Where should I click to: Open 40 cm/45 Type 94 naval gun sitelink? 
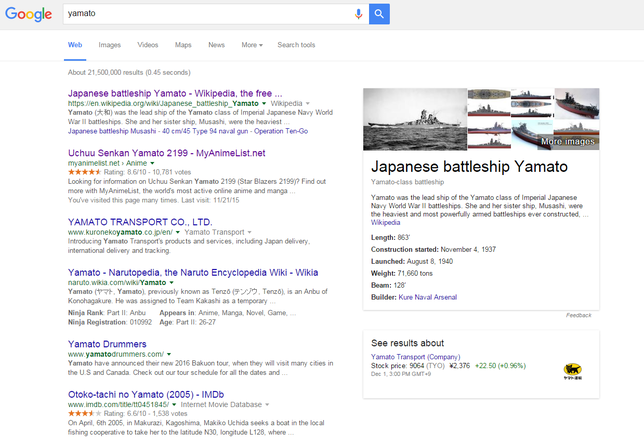coord(205,131)
